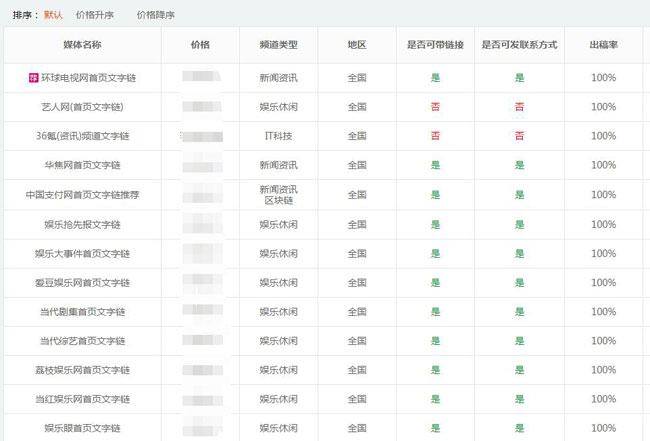Click 娱乐休闲 in 荔枝娱乐网 row
The width and height of the screenshot is (650, 441).
point(279,370)
